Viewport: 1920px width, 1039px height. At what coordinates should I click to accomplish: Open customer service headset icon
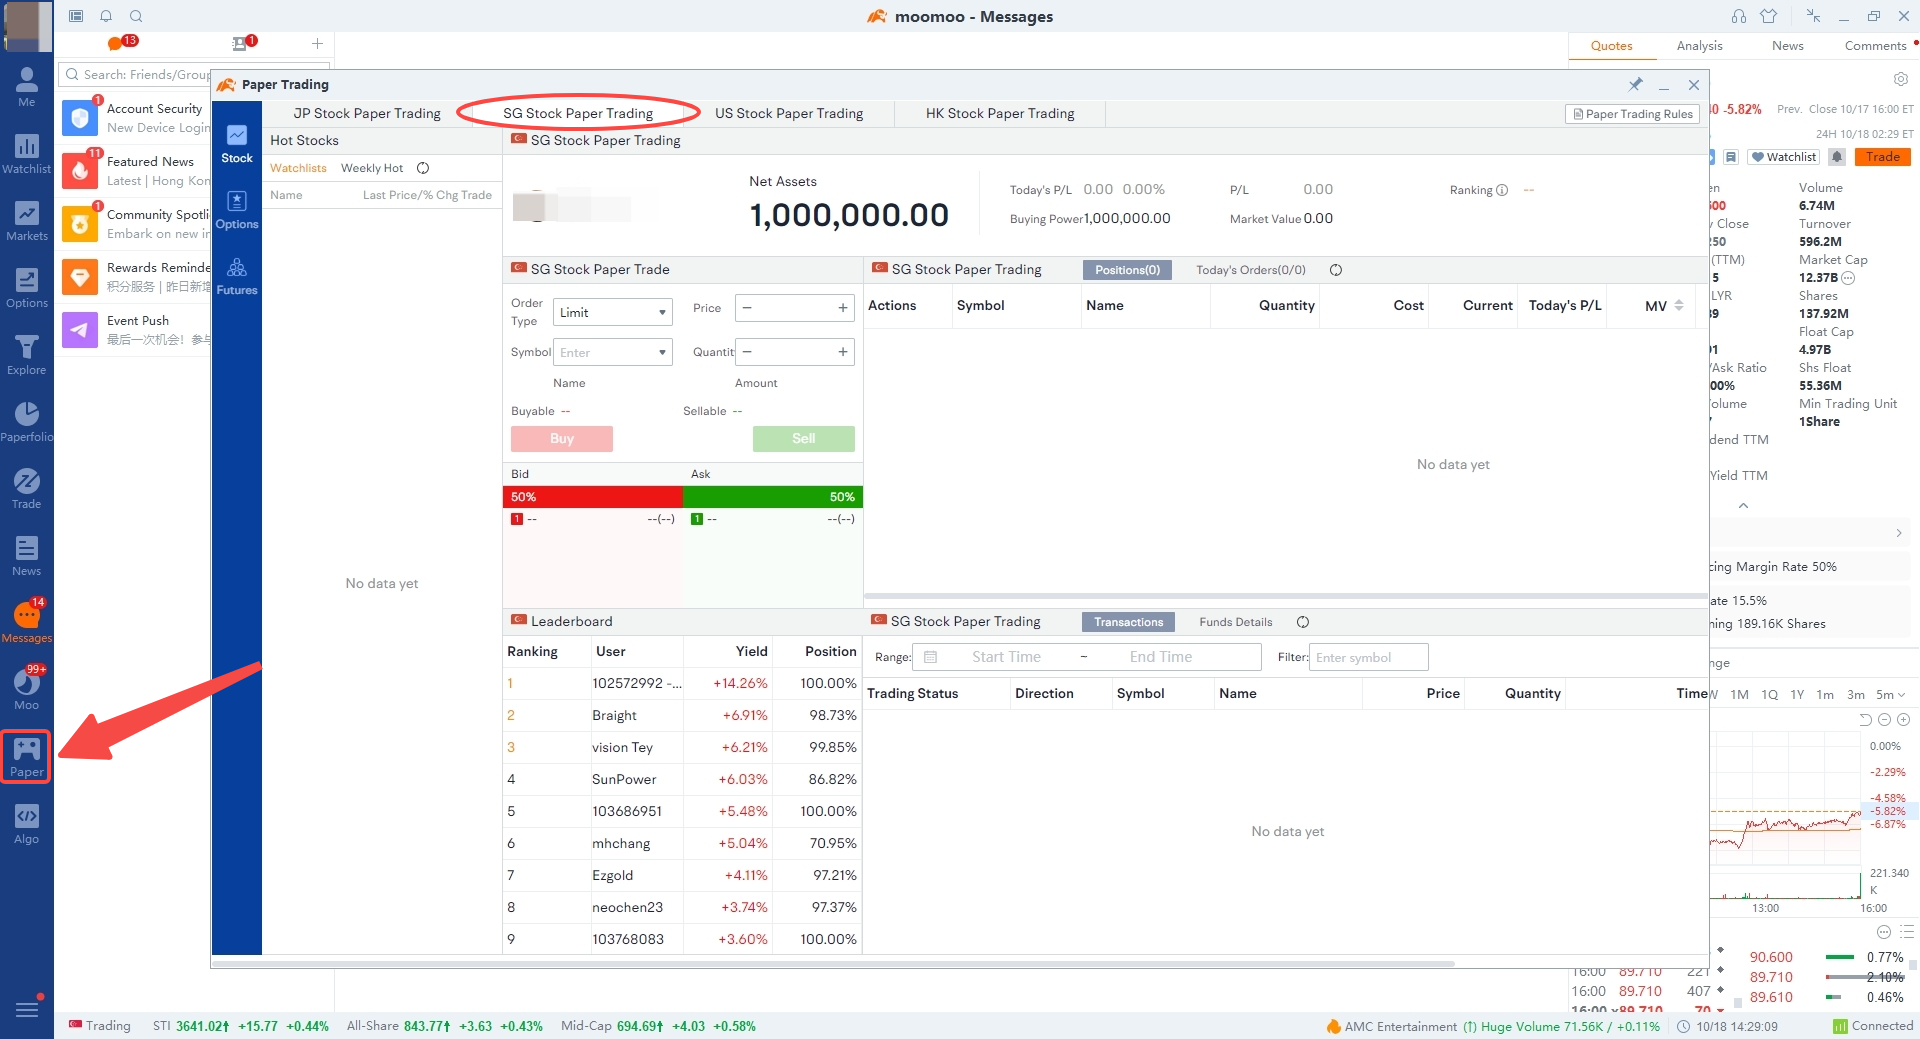point(1739,16)
